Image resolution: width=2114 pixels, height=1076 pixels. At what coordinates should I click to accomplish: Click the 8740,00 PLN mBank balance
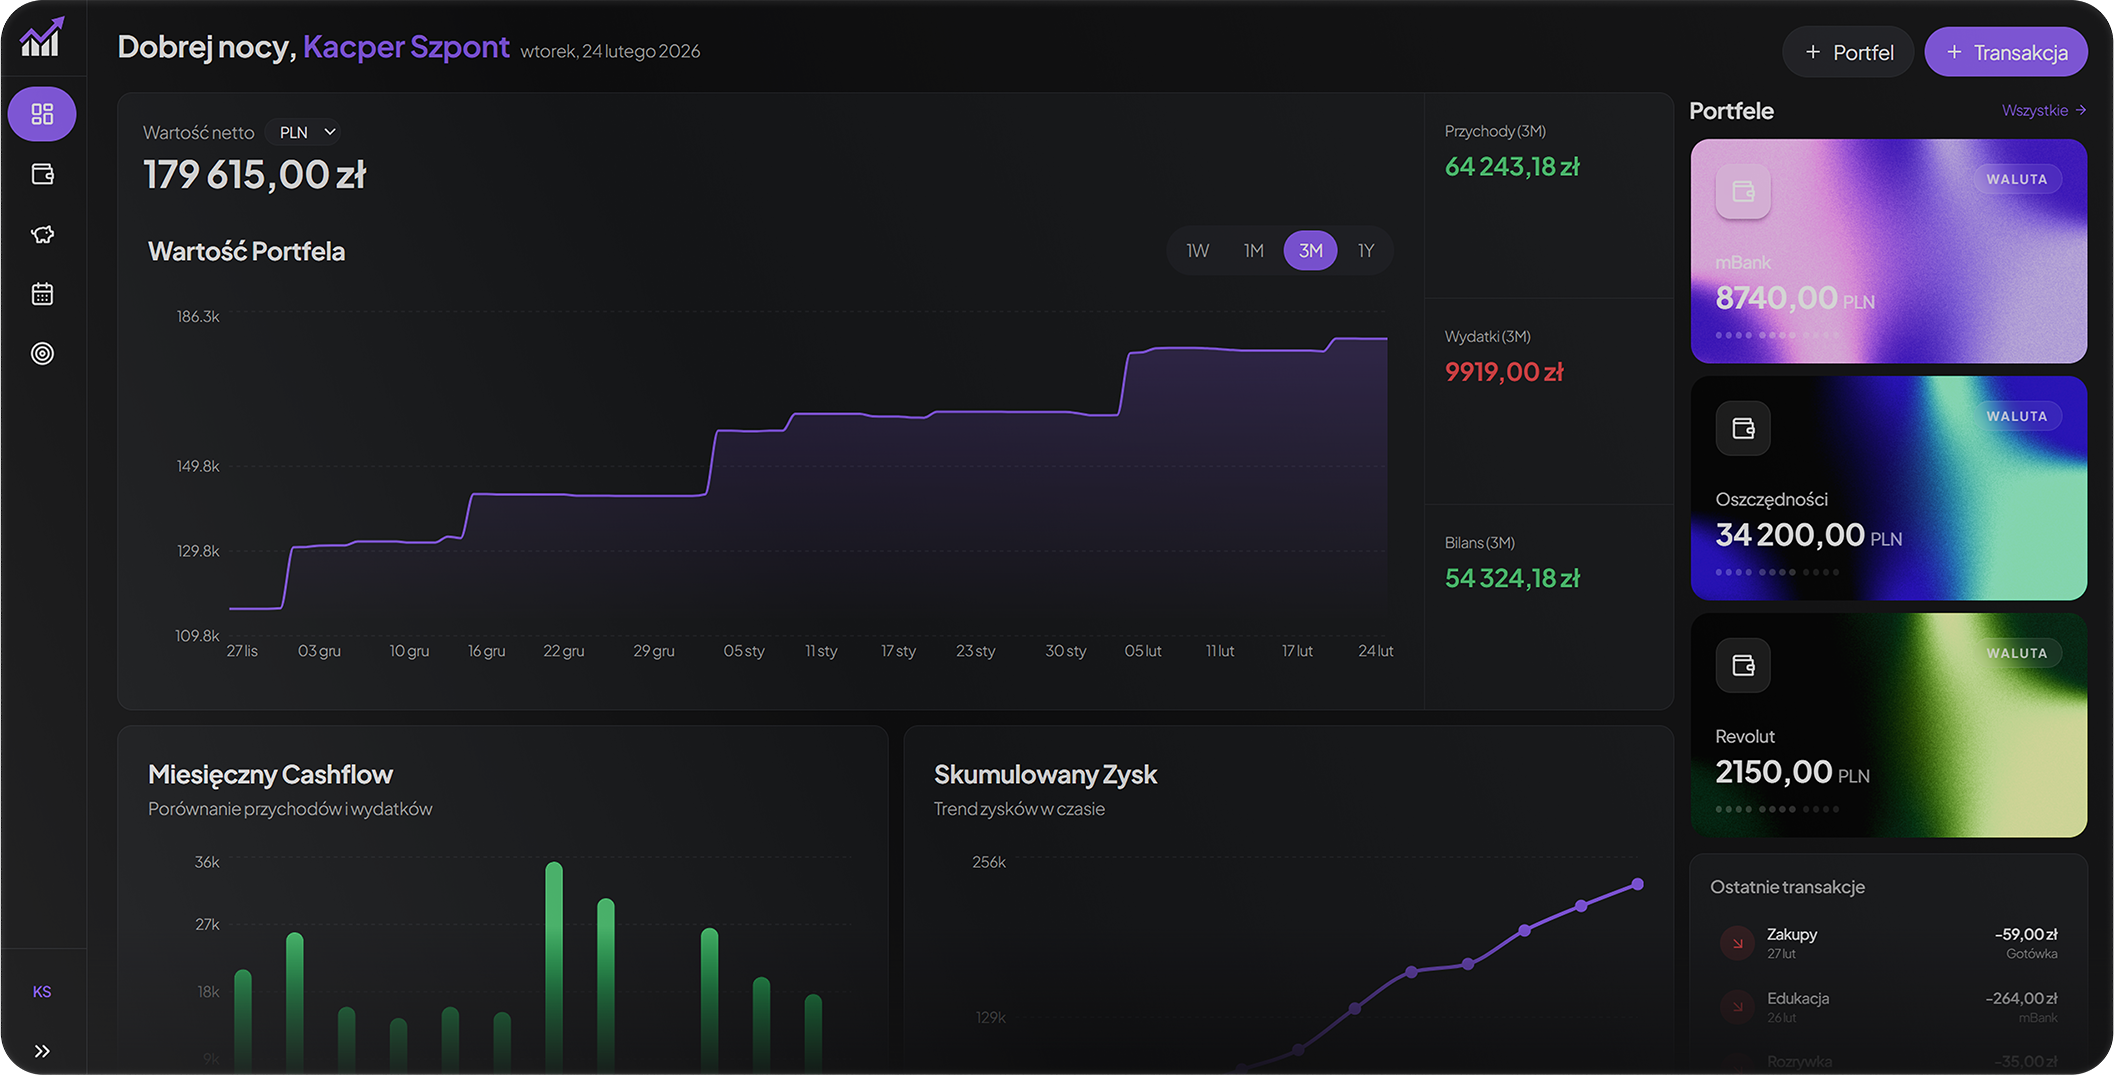1795,298
